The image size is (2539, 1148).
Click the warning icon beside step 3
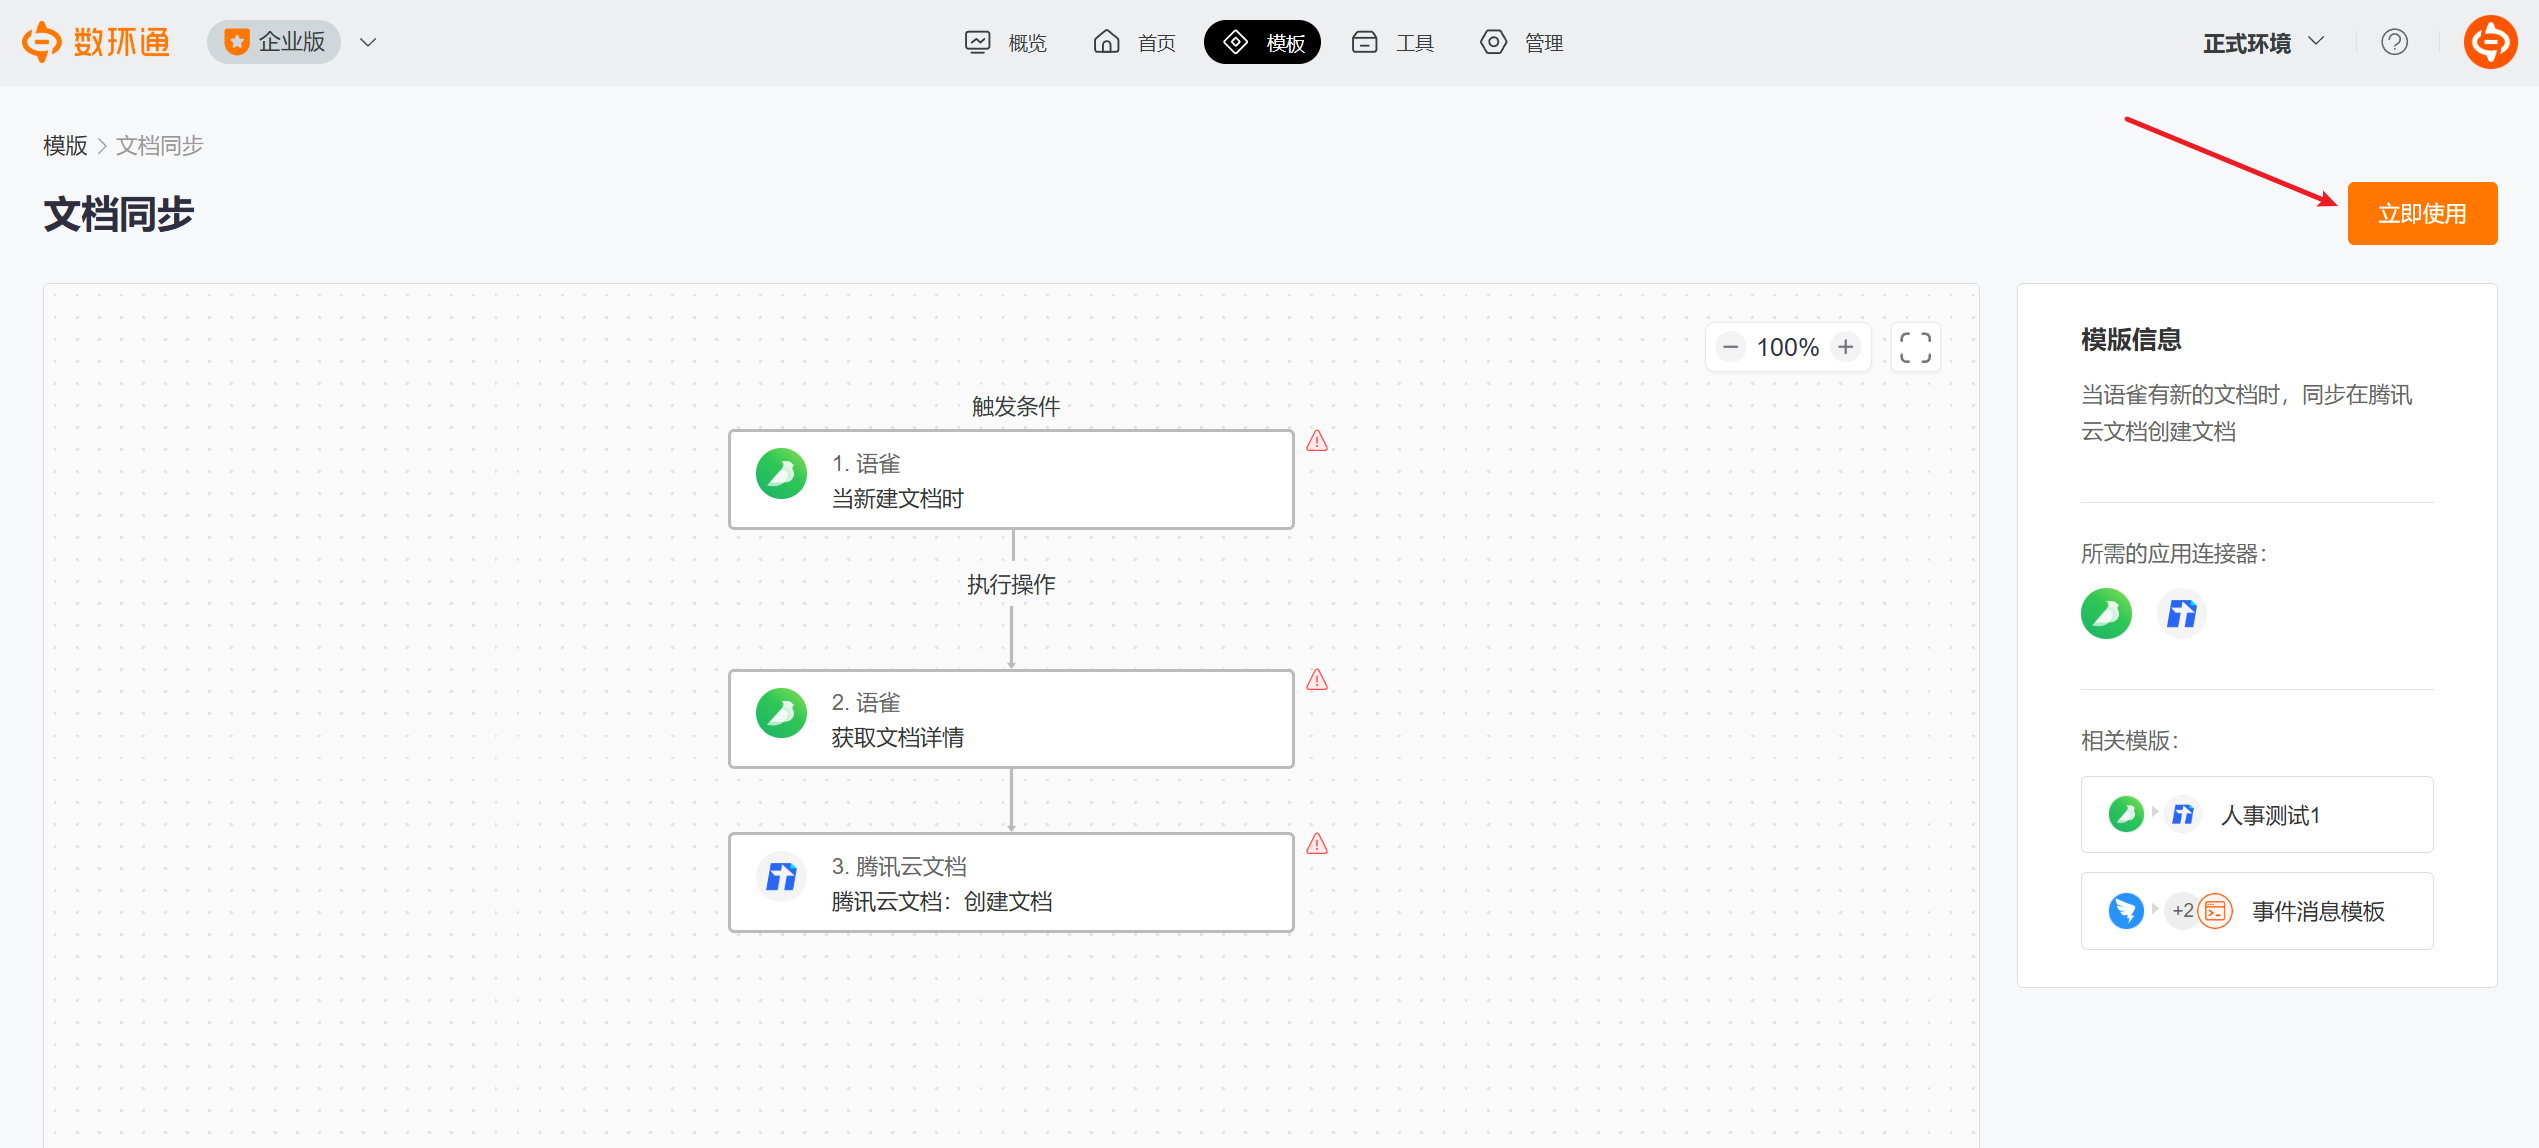1317,844
